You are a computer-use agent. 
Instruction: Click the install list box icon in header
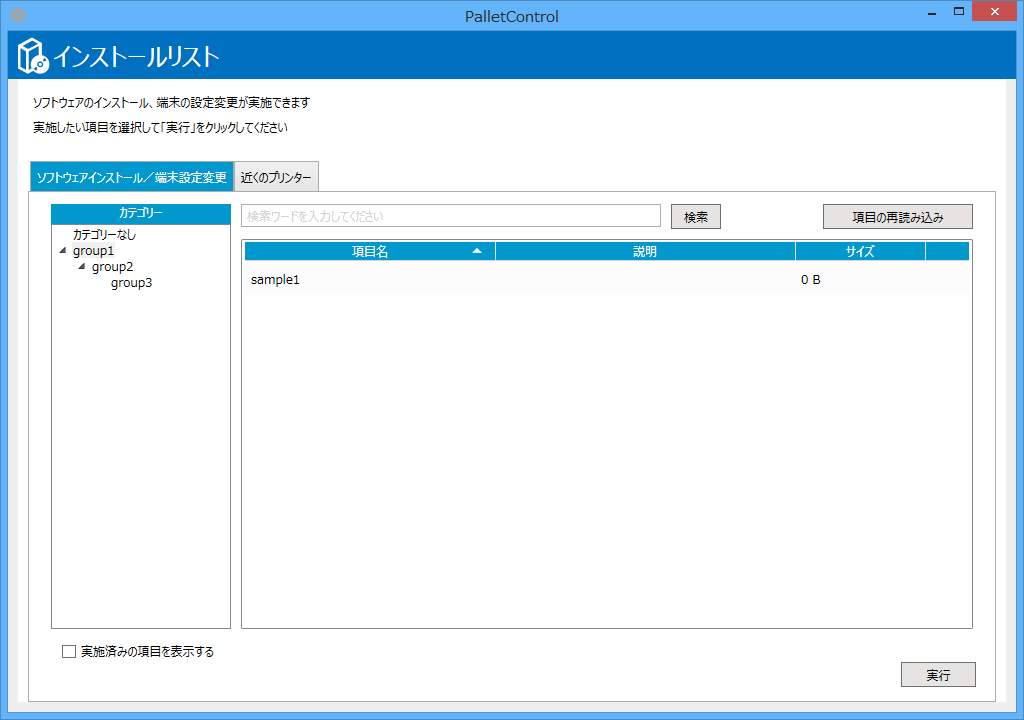coord(33,56)
